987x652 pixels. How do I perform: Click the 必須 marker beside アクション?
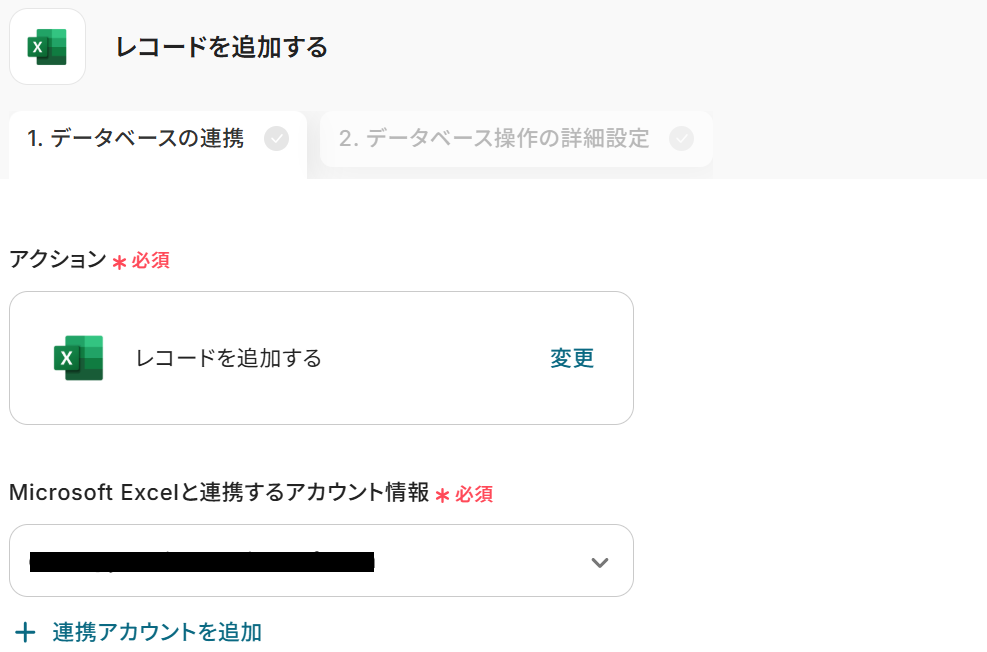tap(151, 261)
